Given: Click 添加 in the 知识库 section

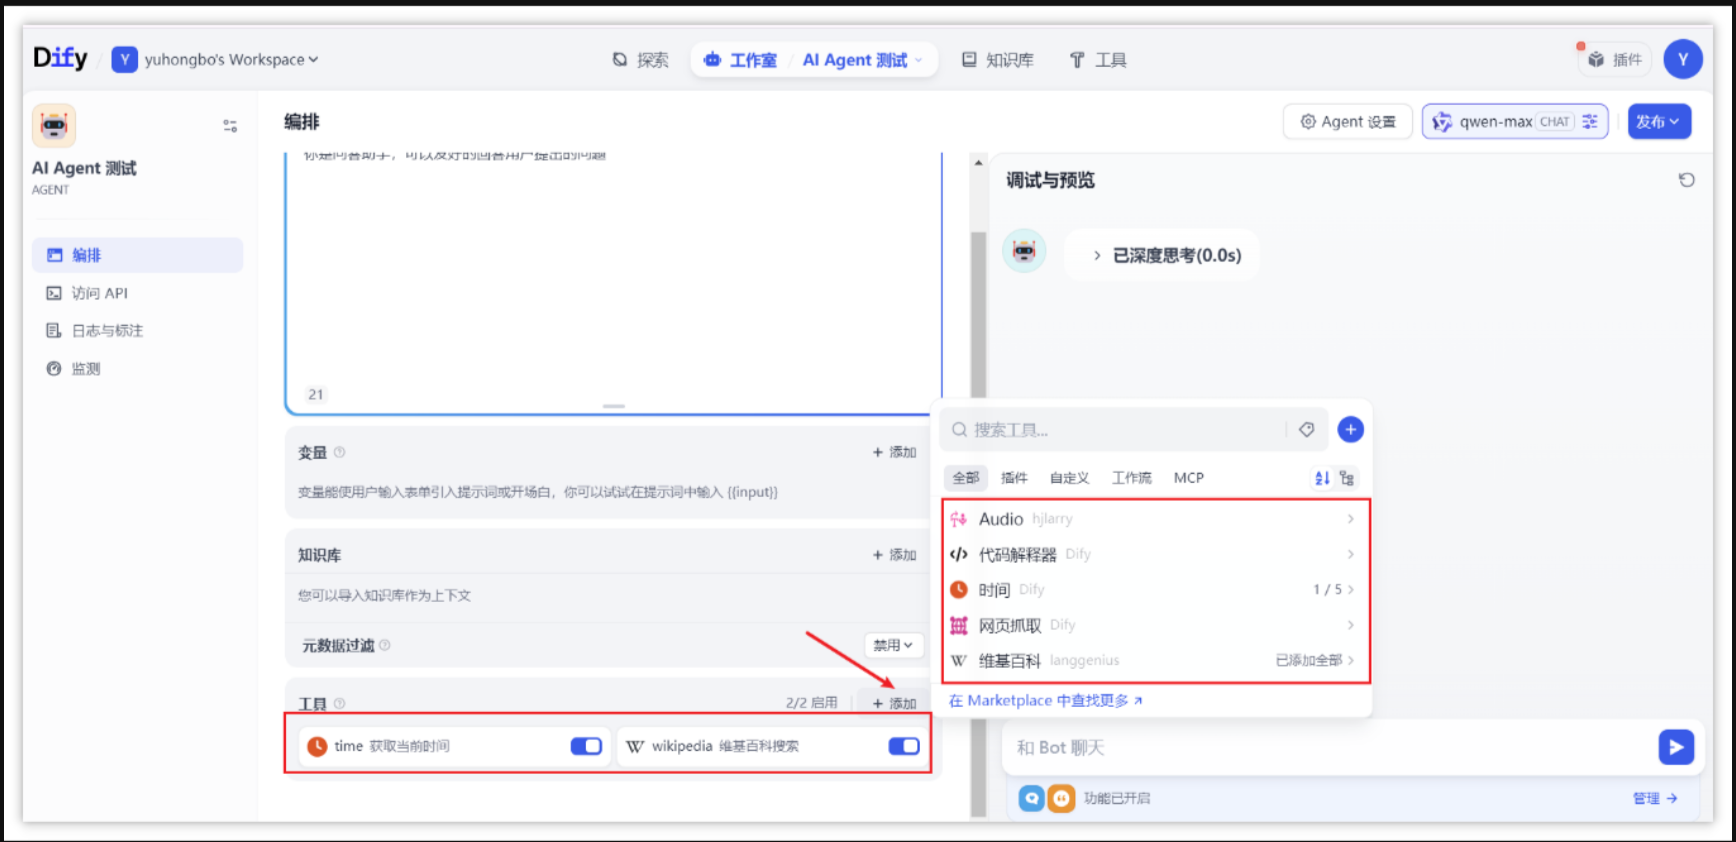Looking at the screenshot, I should 894,555.
